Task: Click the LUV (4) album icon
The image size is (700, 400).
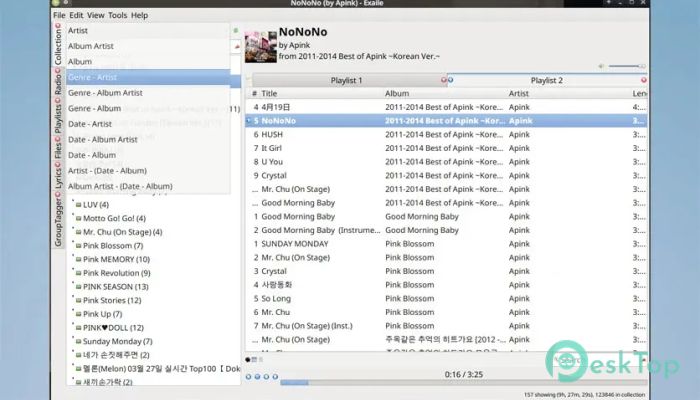Action: [79, 205]
